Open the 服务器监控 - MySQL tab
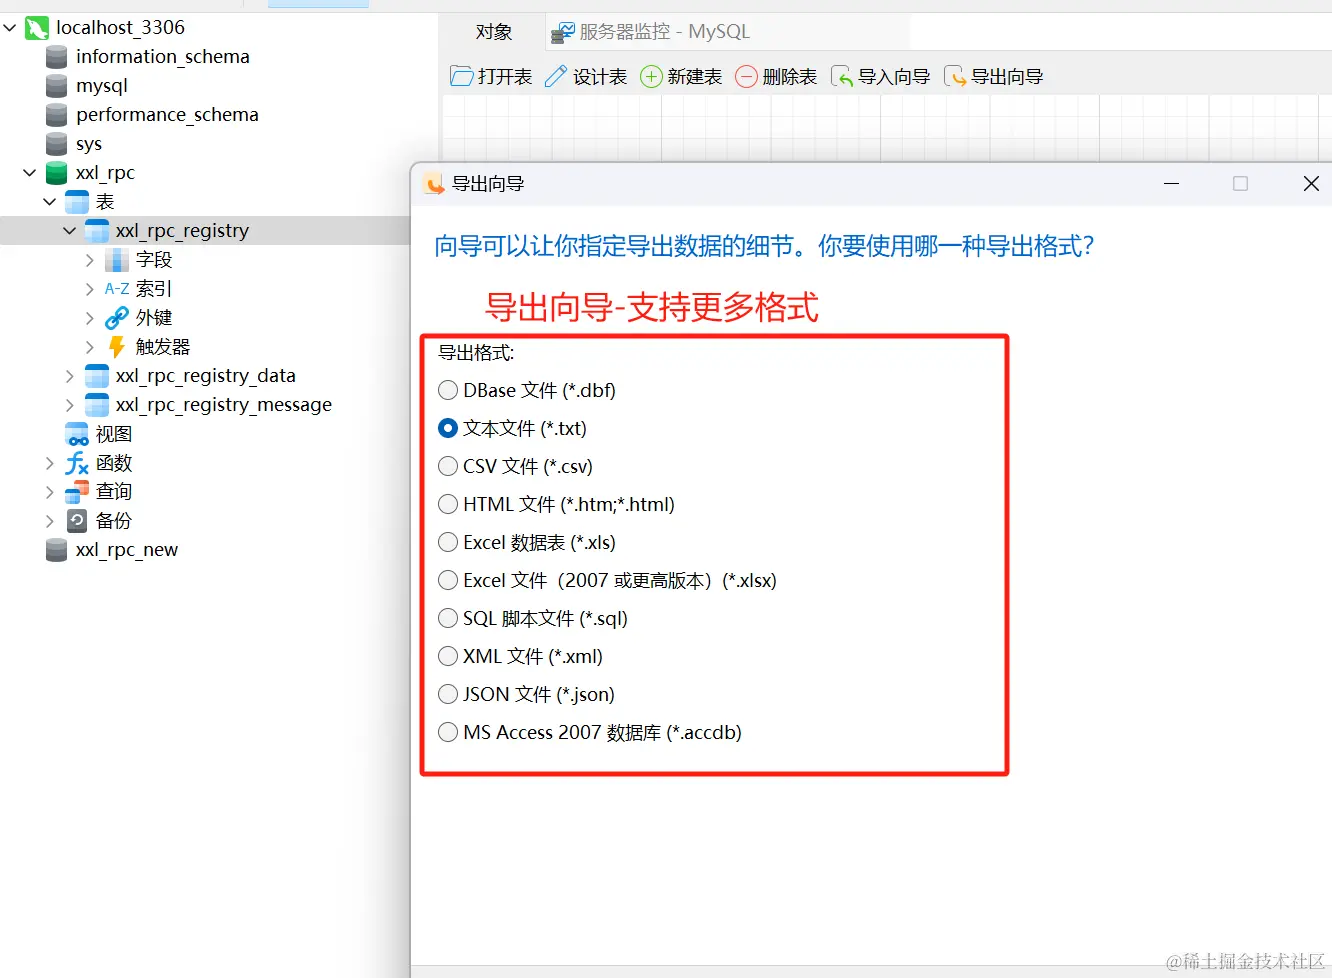The height and width of the screenshot is (978, 1332). click(651, 32)
